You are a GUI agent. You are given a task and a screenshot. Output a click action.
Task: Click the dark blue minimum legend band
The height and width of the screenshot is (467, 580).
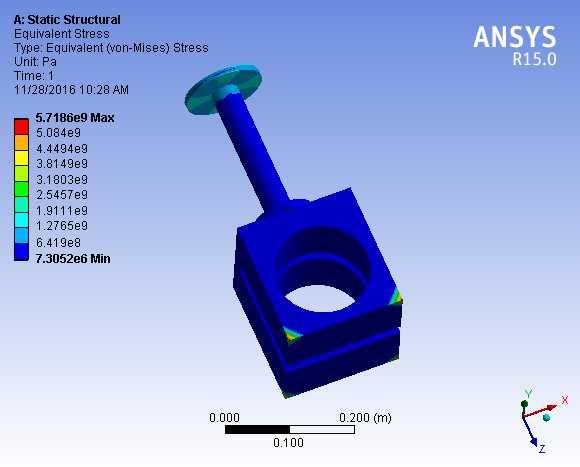click(21, 252)
